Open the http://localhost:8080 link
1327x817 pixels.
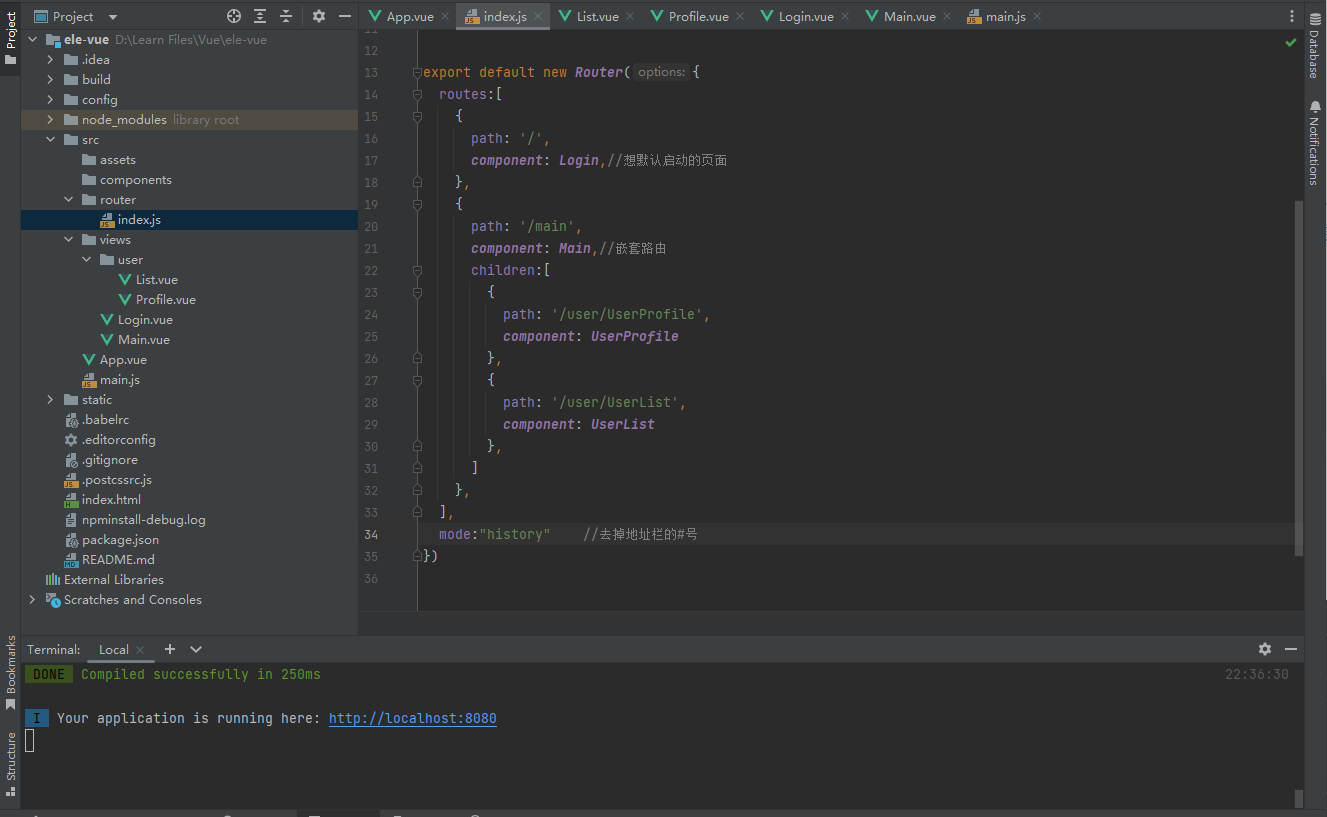tap(412, 718)
